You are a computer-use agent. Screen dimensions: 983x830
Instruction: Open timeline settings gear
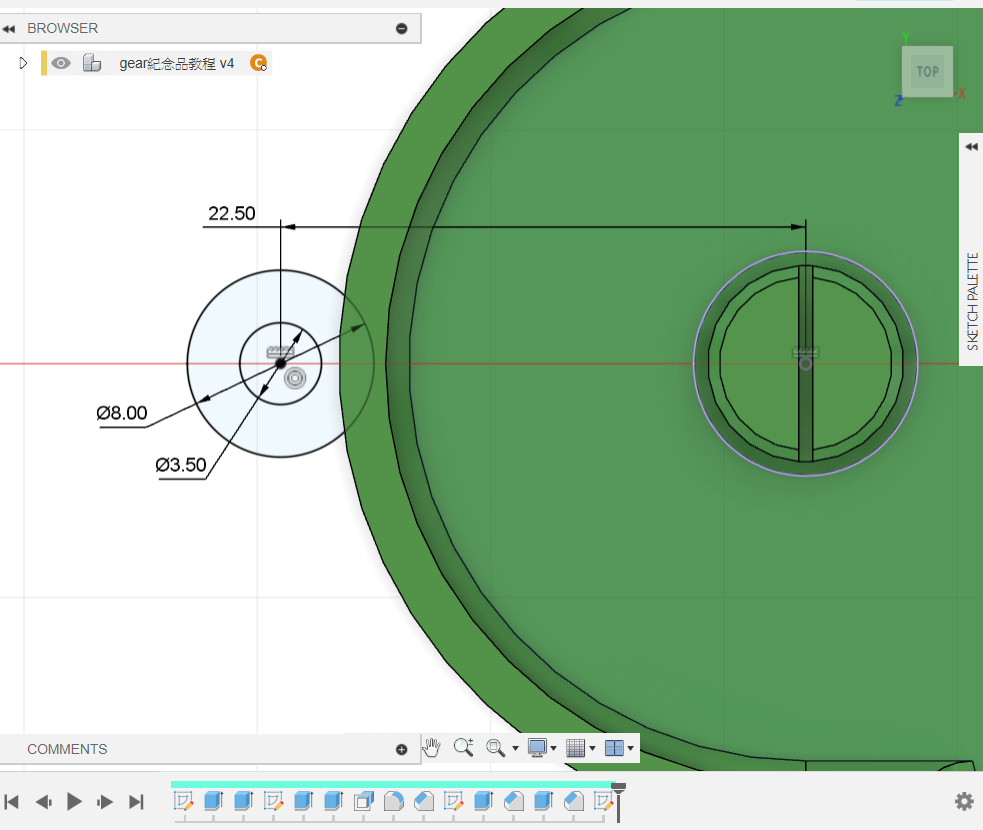tap(964, 801)
